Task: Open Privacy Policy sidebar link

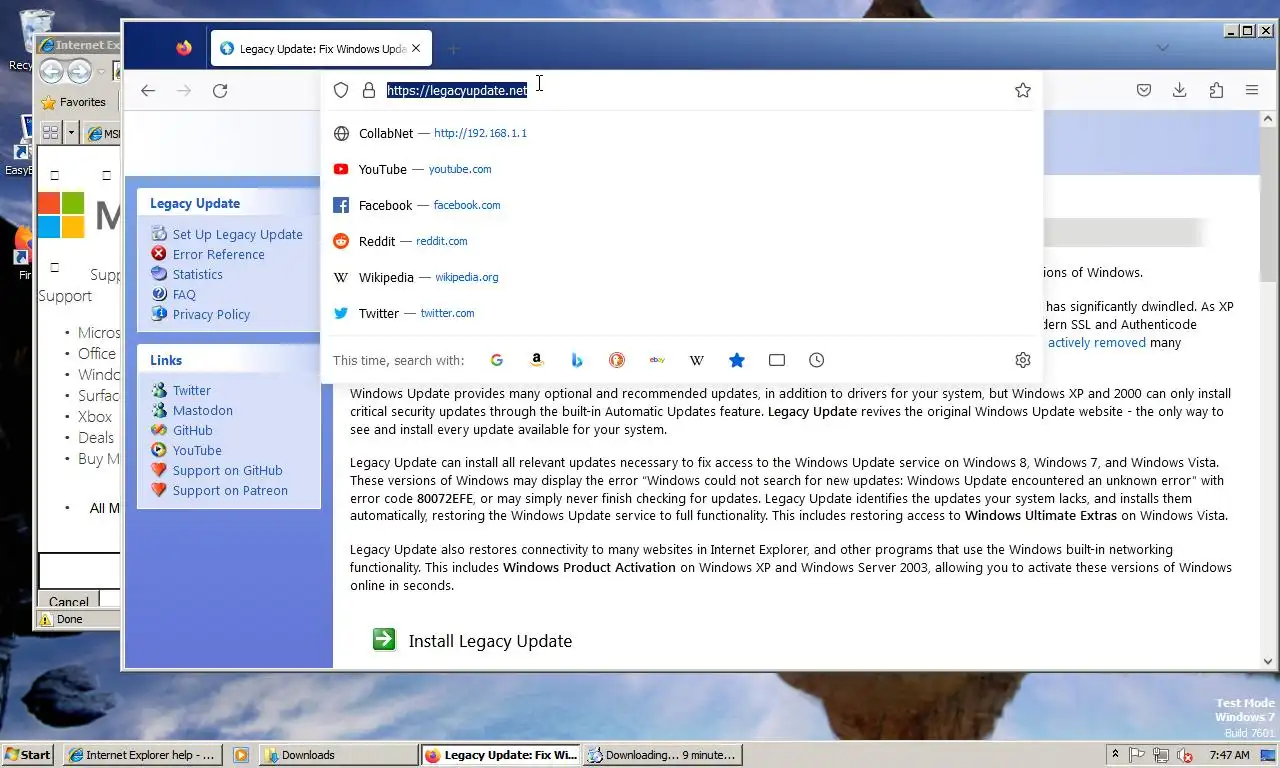Action: 211,314
